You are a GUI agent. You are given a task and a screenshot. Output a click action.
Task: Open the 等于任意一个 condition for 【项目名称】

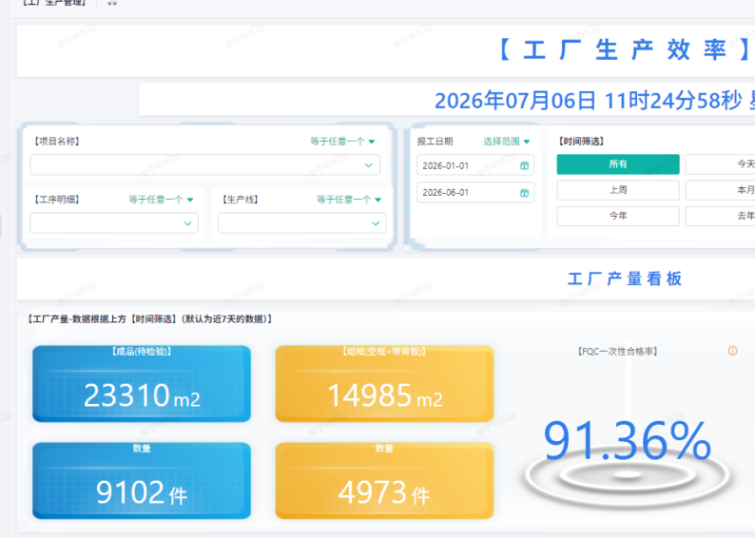click(x=342, y=141)
